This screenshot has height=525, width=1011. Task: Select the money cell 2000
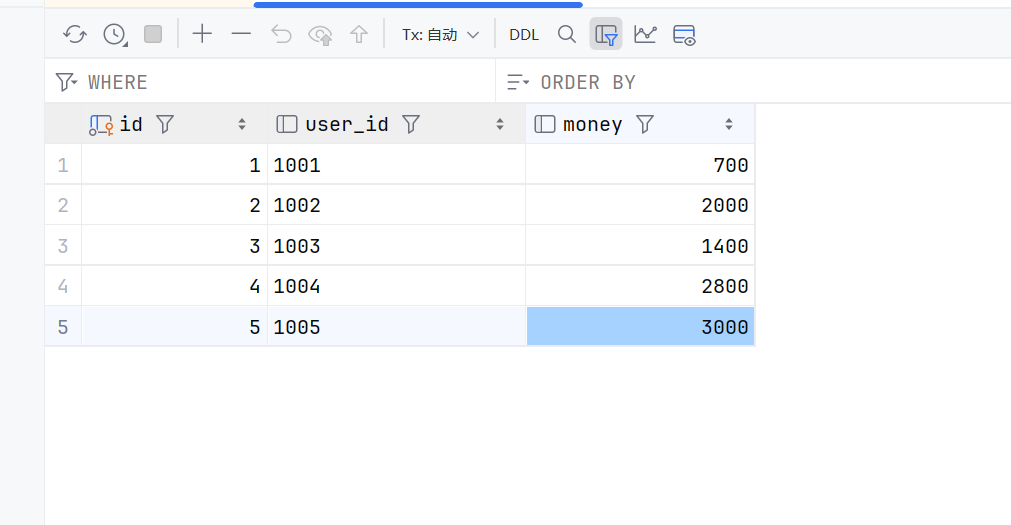[x=640, y=205]
